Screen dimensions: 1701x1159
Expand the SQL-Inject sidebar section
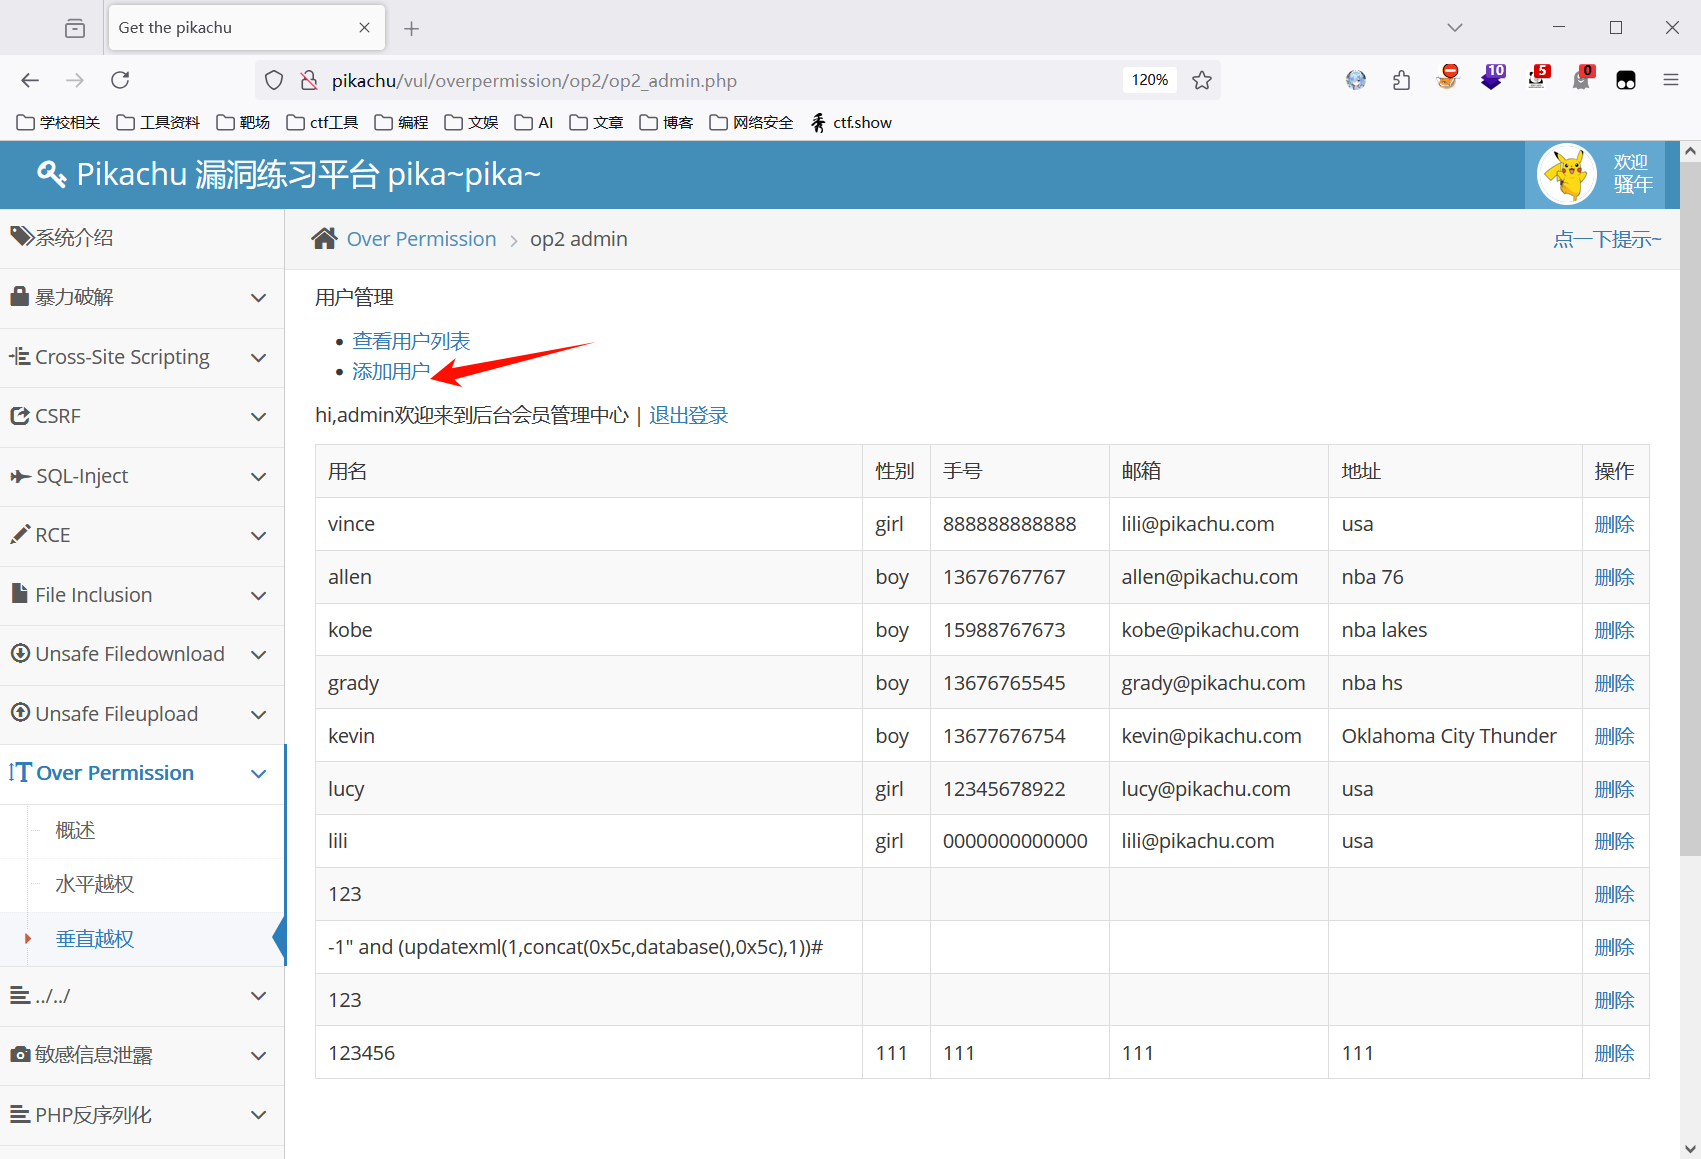click(x=142, y=476)
